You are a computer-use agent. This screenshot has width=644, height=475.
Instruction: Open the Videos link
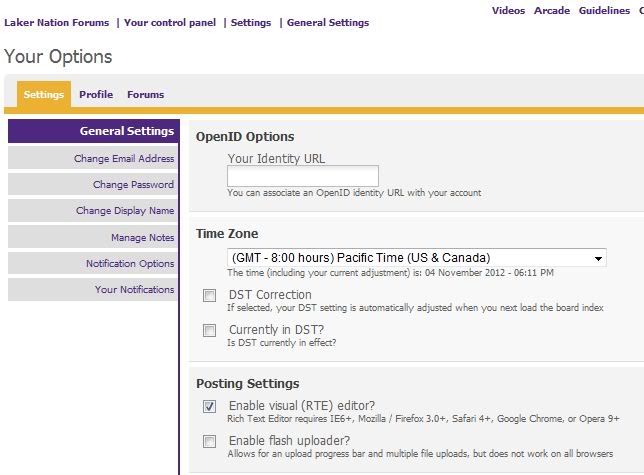click(508, 11)
